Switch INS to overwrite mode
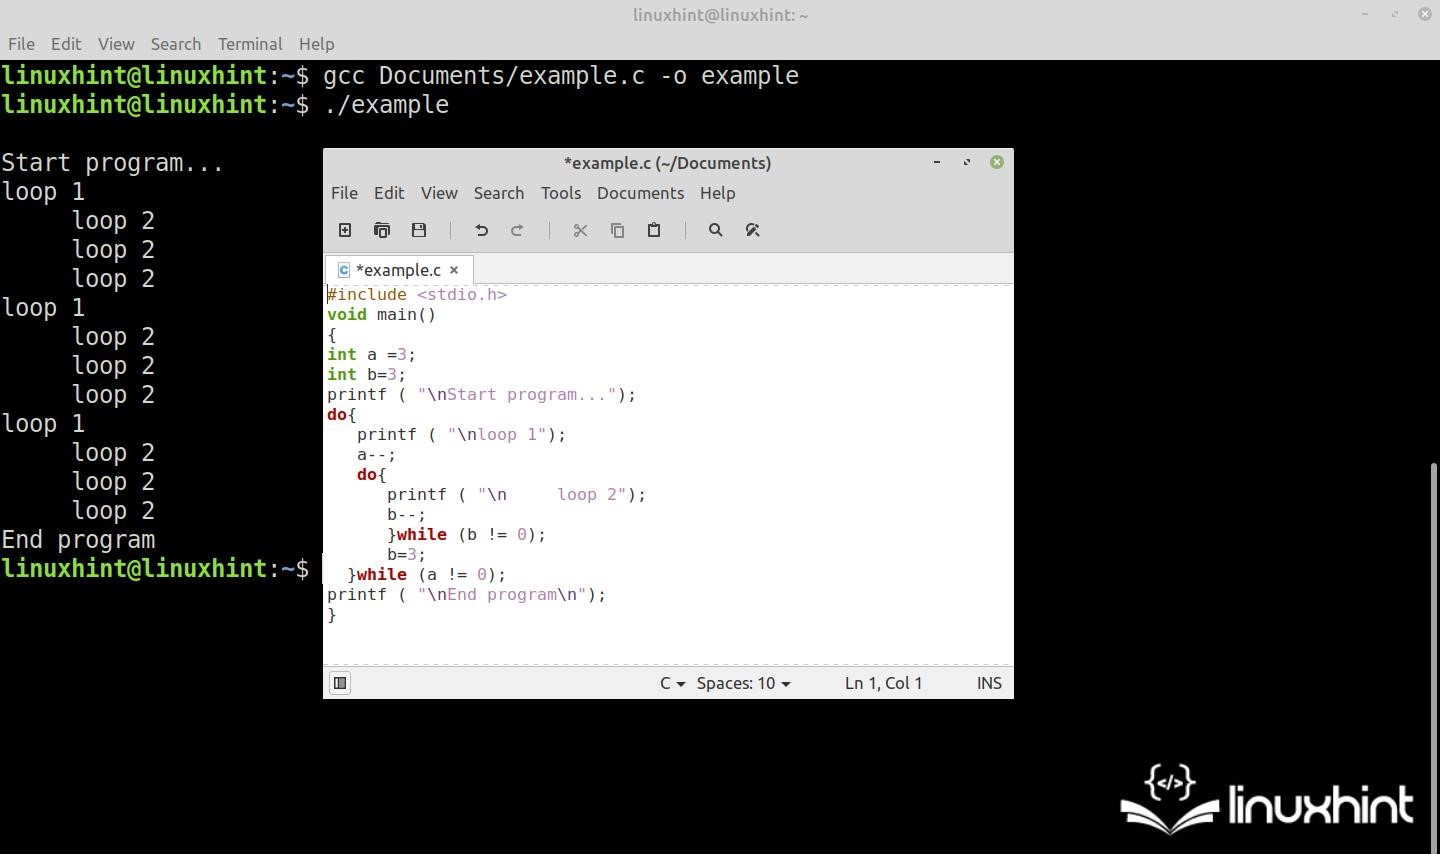 (988, 683)
